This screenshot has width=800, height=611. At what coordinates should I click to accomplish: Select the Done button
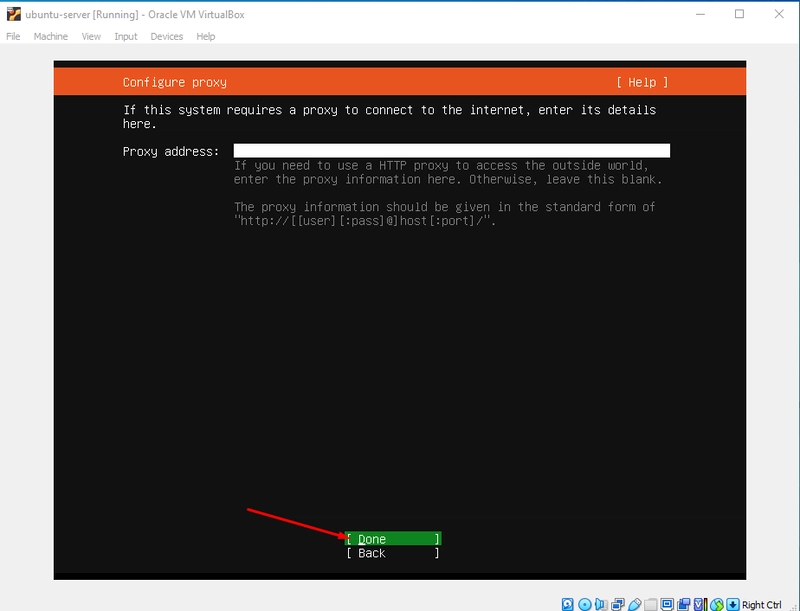click(393, 539)
